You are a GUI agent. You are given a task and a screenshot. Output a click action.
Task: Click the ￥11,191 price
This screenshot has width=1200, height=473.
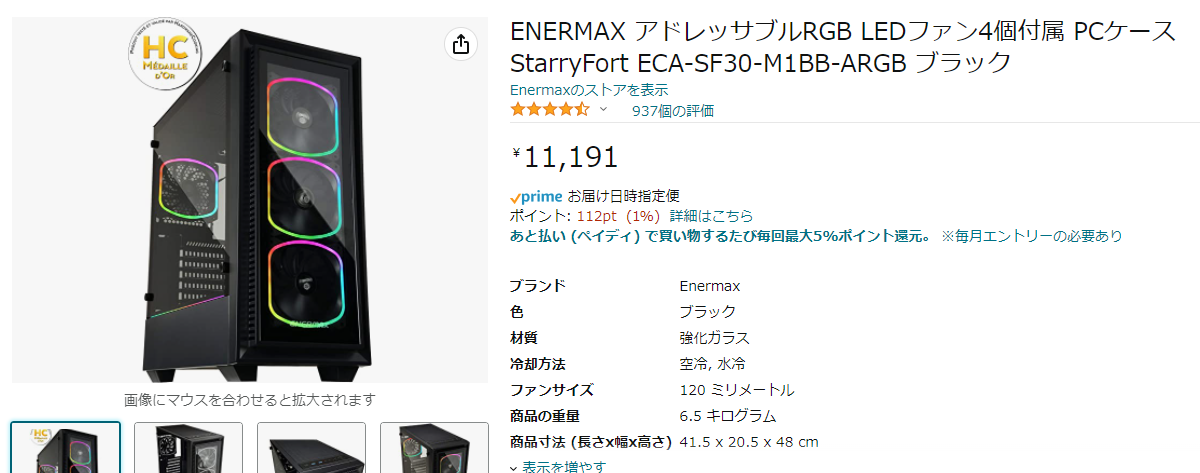coord(565,156)
